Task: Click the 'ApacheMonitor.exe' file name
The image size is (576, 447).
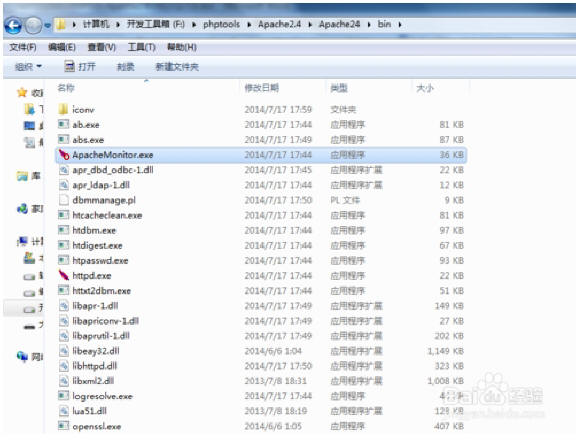Action: click(113, 155)
